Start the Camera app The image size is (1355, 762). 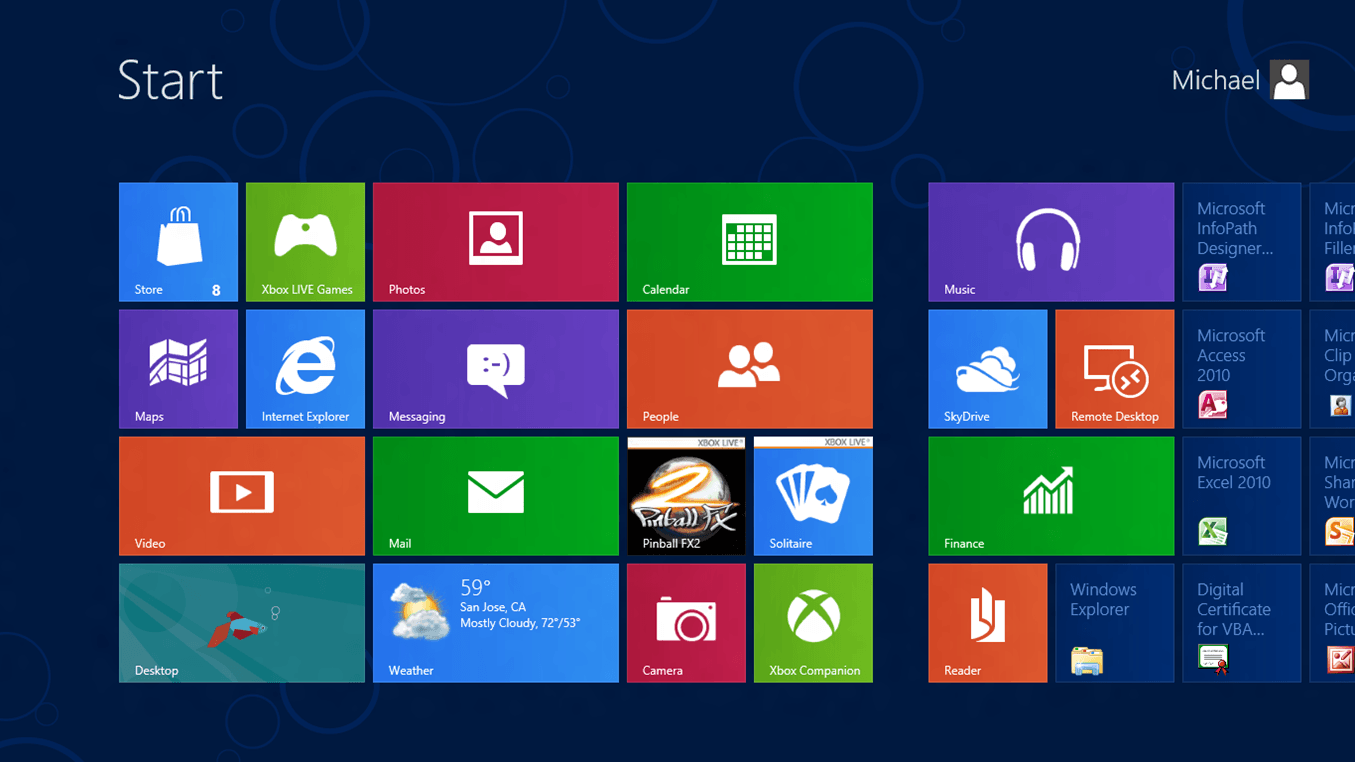click(x=686, y=622)
